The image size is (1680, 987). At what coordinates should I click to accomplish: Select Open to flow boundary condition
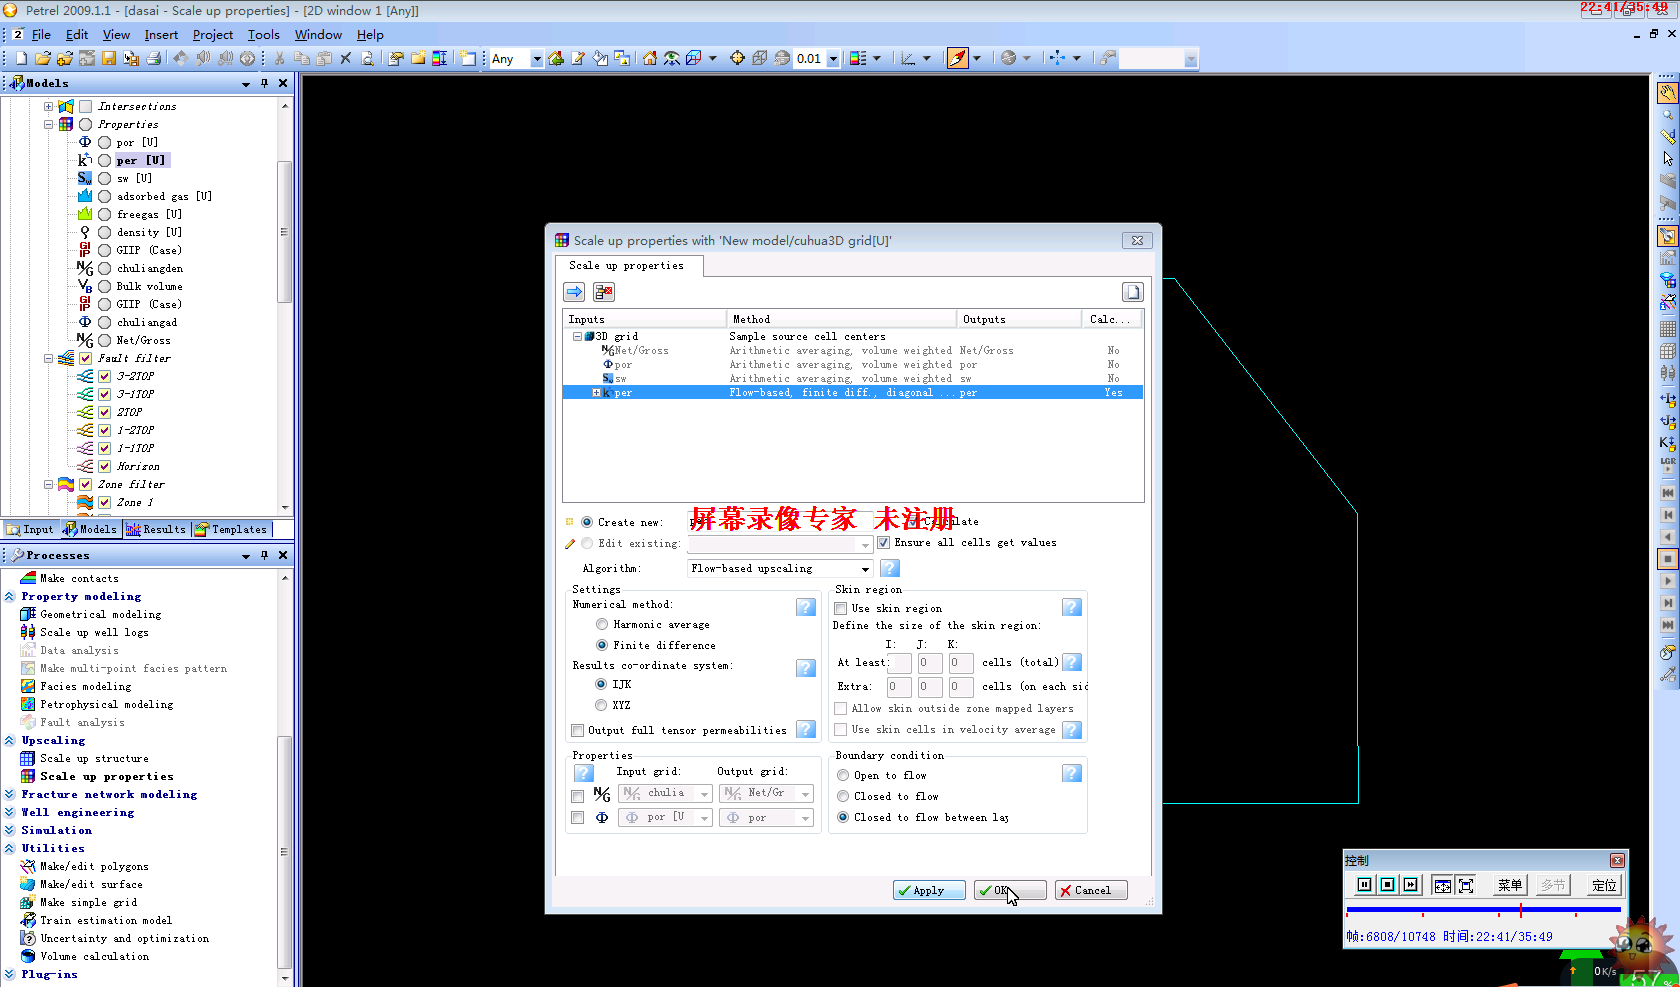click(843, 775)
